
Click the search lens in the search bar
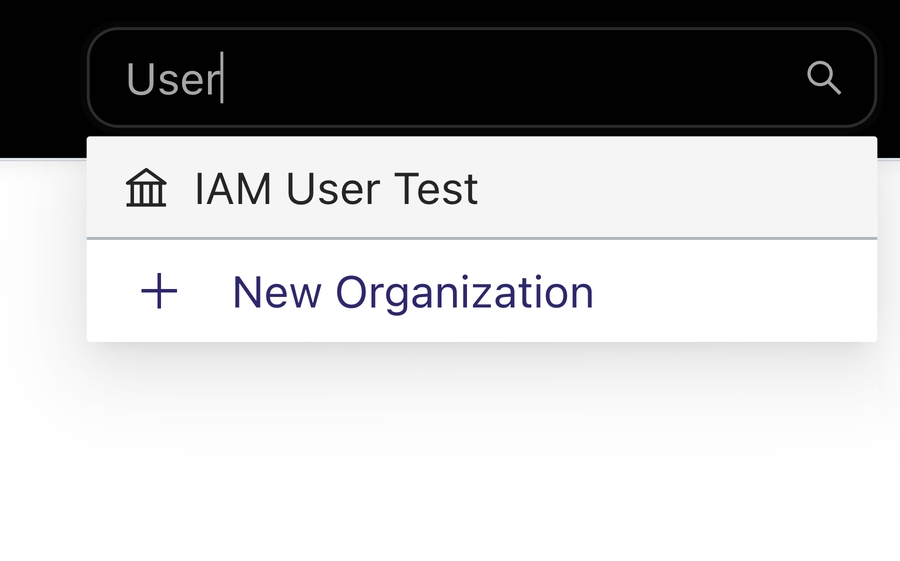(823, 77)
